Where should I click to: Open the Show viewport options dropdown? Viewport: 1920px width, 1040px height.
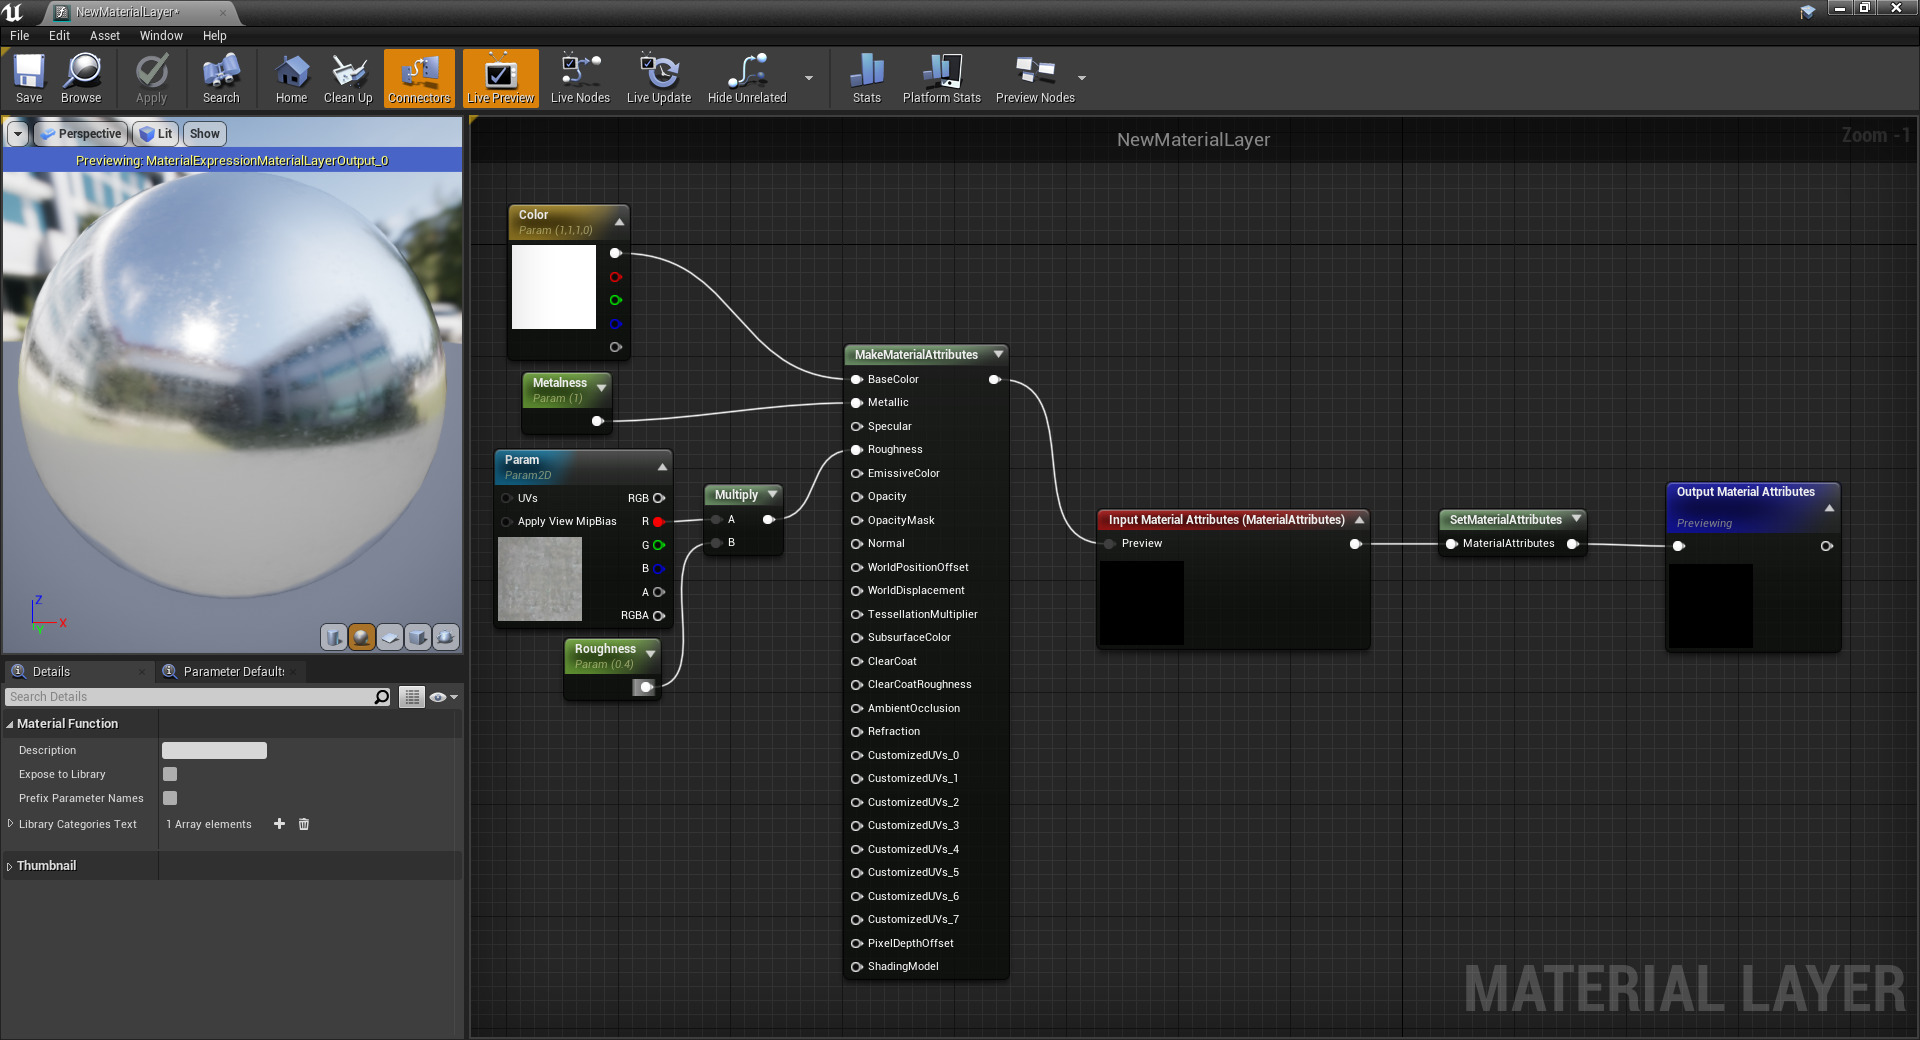pyautogui.click(x=204, y=133)
